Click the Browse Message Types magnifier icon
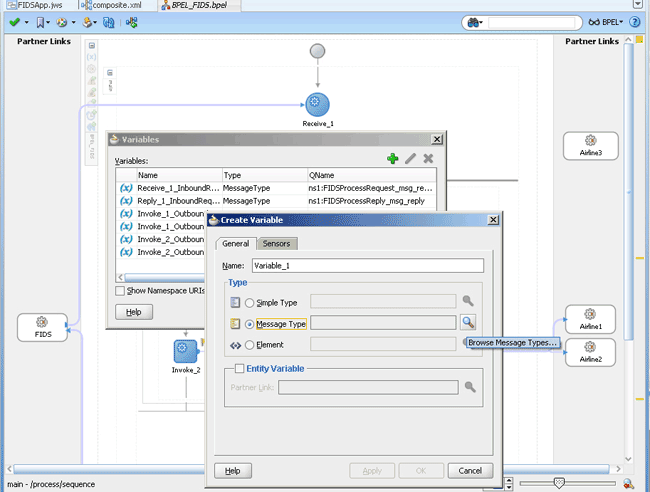This screenshot has height=492, width=650. (468, 322)
